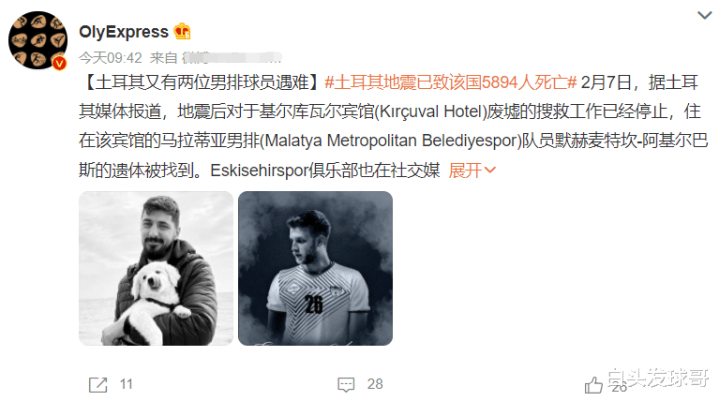
Task: Click the comment count 28
Action: click(375, 384)
